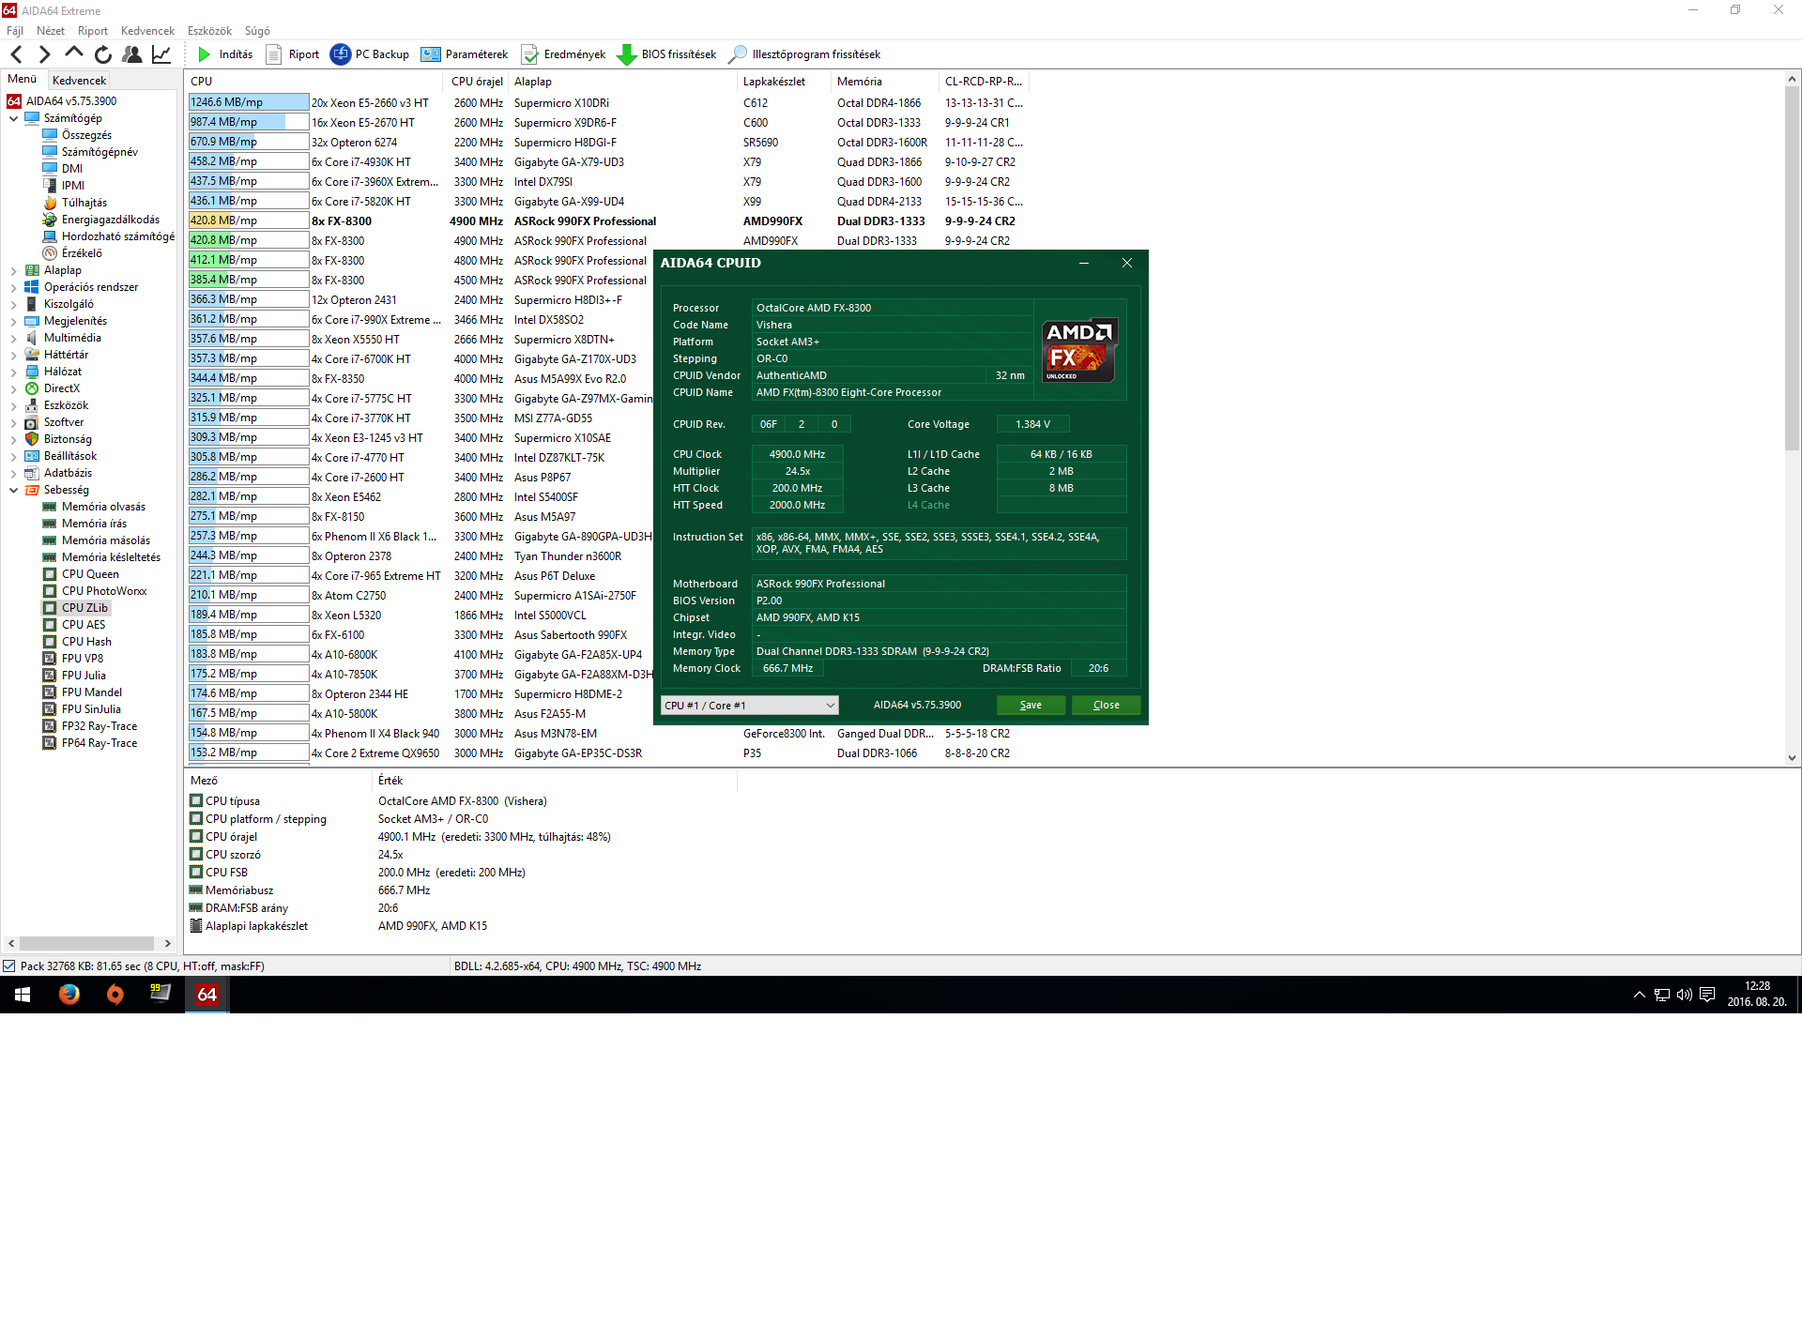
Task: Click the Forward navigation arrow
Action: (44, 54)
